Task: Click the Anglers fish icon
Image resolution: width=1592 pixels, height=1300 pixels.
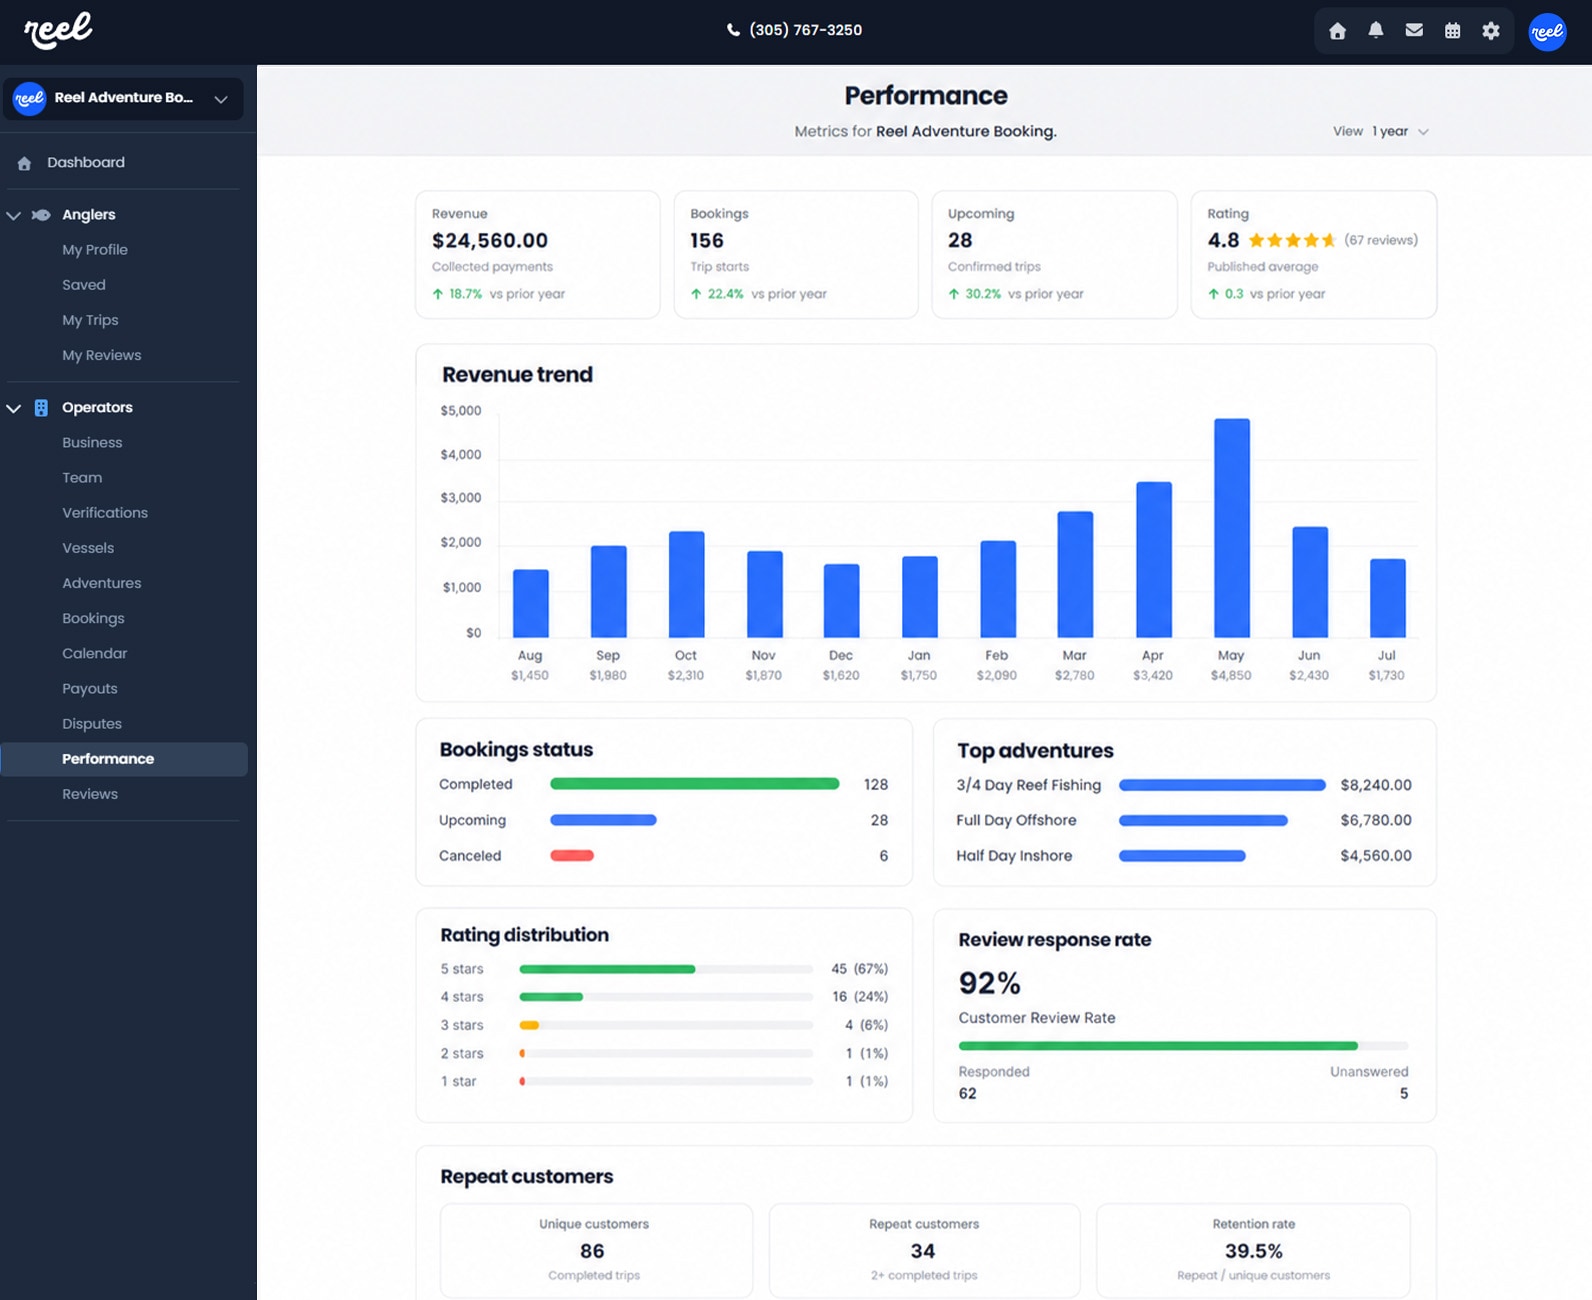Action: point(41,215)
